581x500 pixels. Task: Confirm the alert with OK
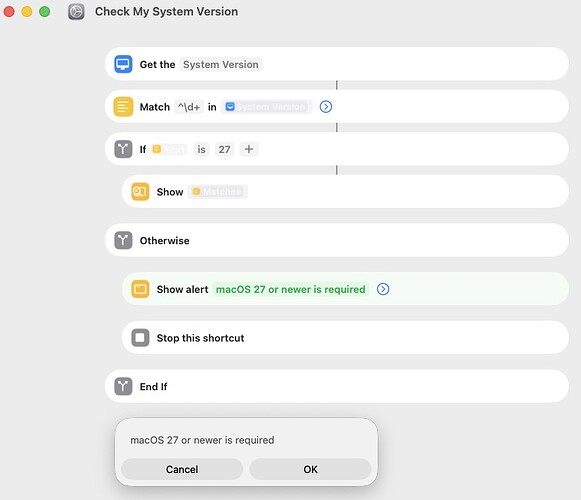311,469
